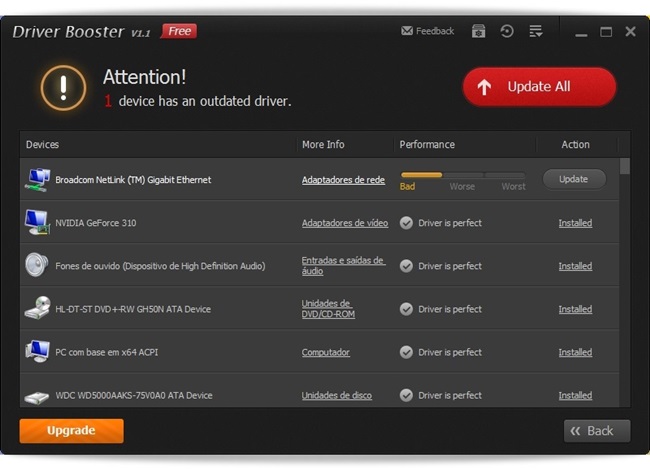Click the device list scrollbar thumb
Viewport: 650px width, 470px height.
625,166
